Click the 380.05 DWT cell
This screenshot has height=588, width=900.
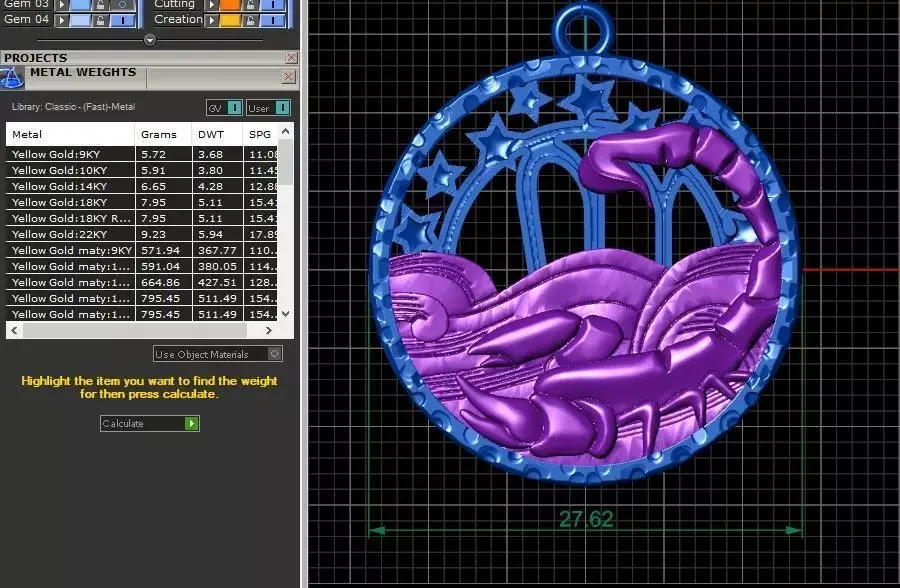click(x=218, y=266)
